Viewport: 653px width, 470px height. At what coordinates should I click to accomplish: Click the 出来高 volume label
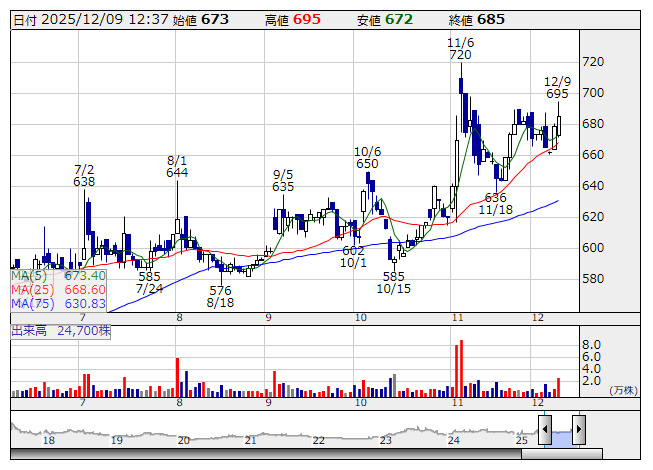[x=29, y=329]
